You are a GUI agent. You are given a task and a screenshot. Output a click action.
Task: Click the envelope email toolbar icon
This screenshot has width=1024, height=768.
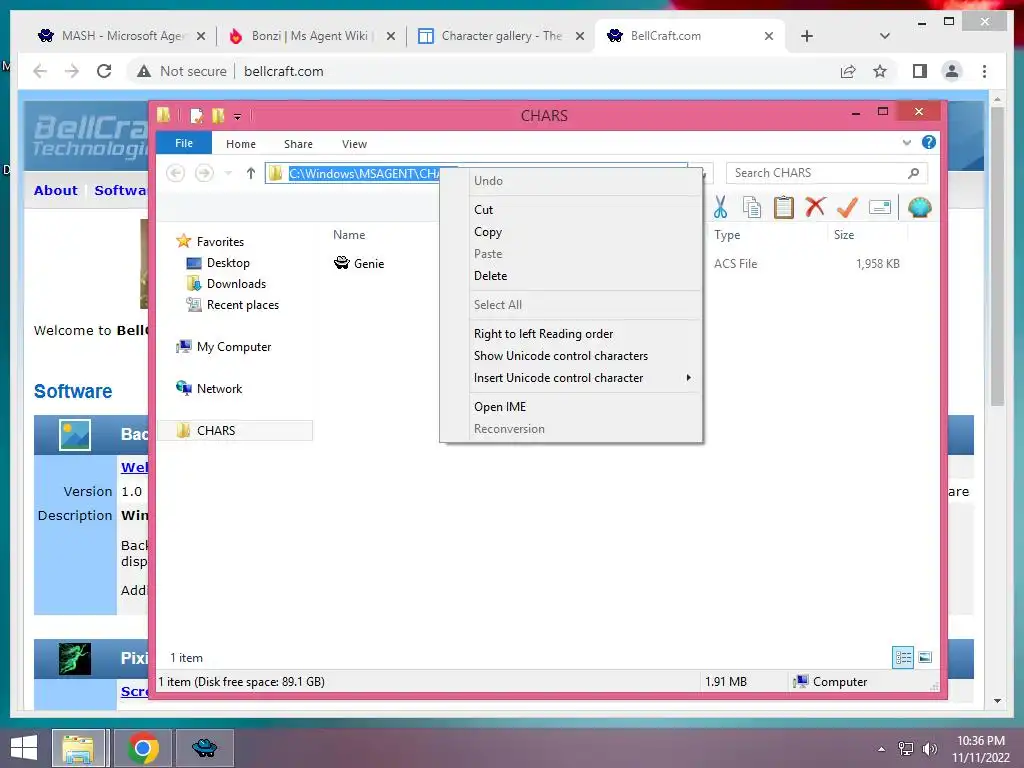pos(880,207)
